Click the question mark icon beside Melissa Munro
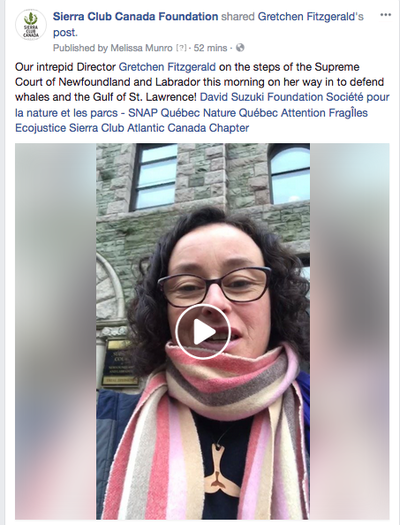This screenshot has width=400, height=525. click(x=181, y=48)
